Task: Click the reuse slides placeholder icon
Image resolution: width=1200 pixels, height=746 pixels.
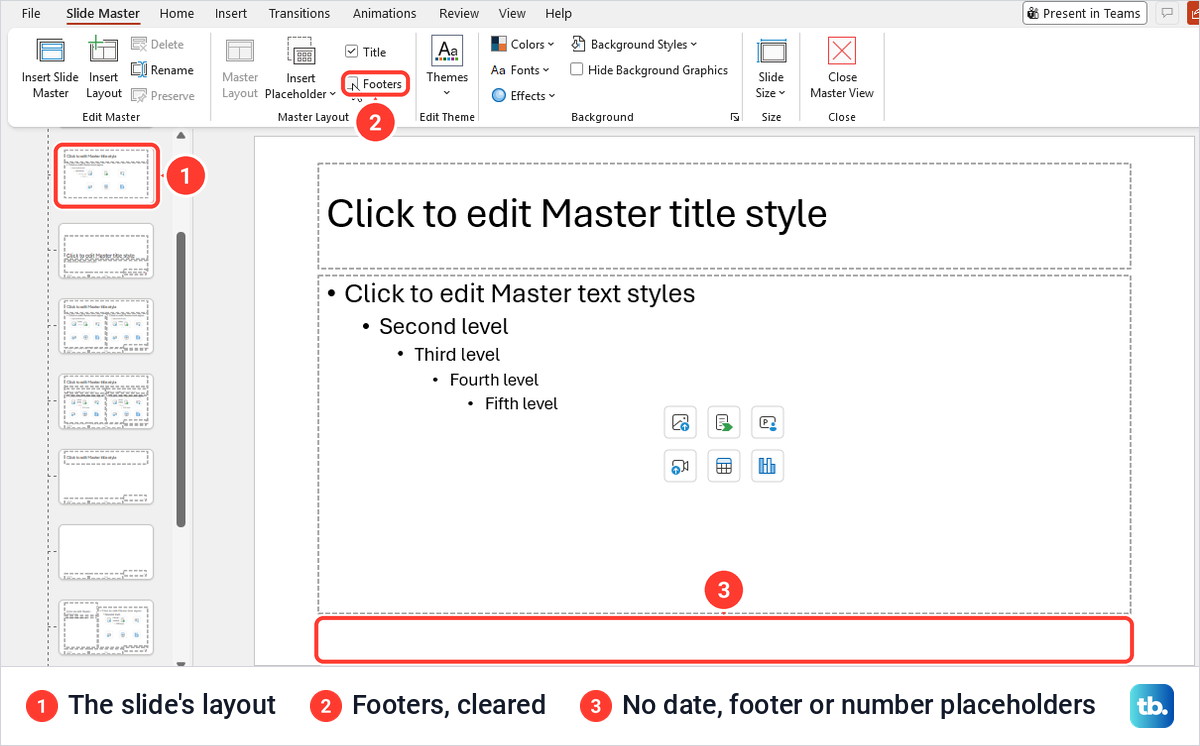Action: [724, 422]
